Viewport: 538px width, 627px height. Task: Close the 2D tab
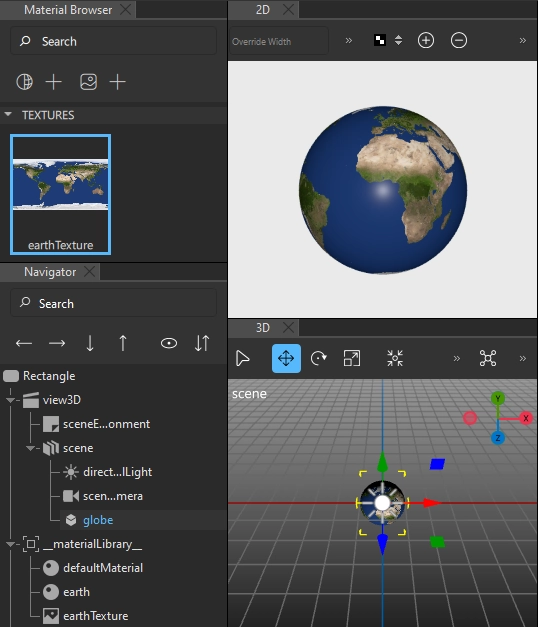click(x=288, y=10)
